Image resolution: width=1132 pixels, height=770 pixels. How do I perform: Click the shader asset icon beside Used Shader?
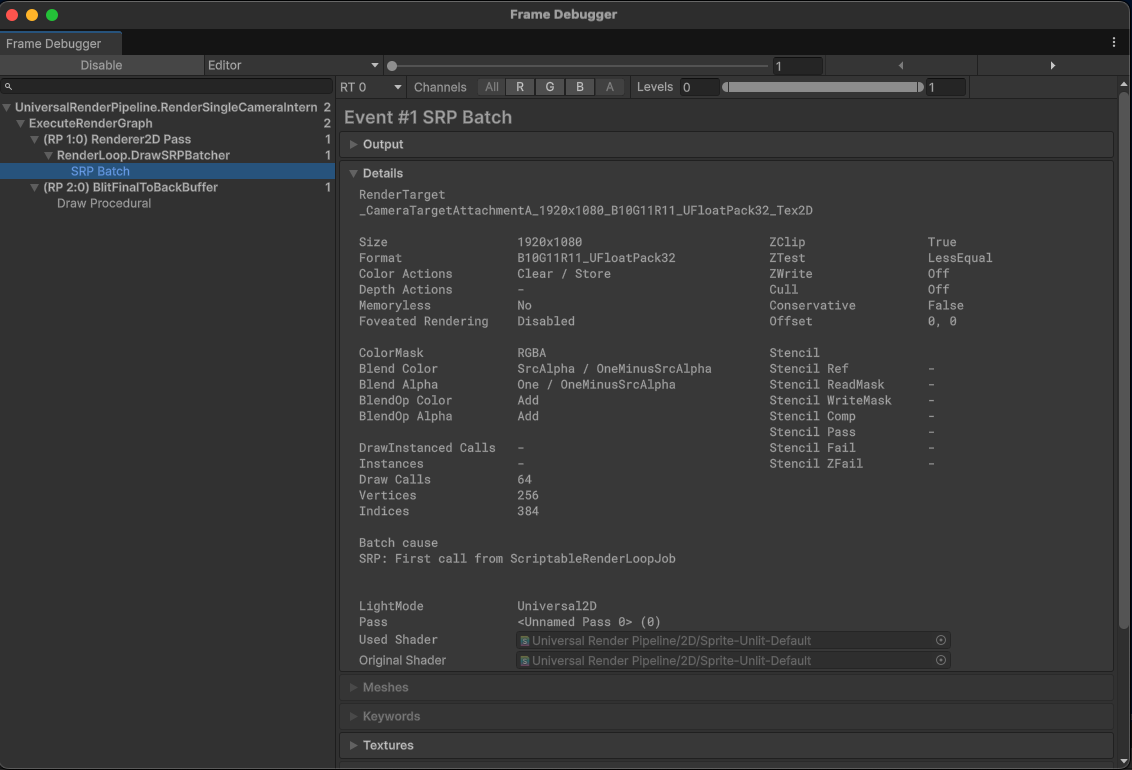[x=525, y=640]
